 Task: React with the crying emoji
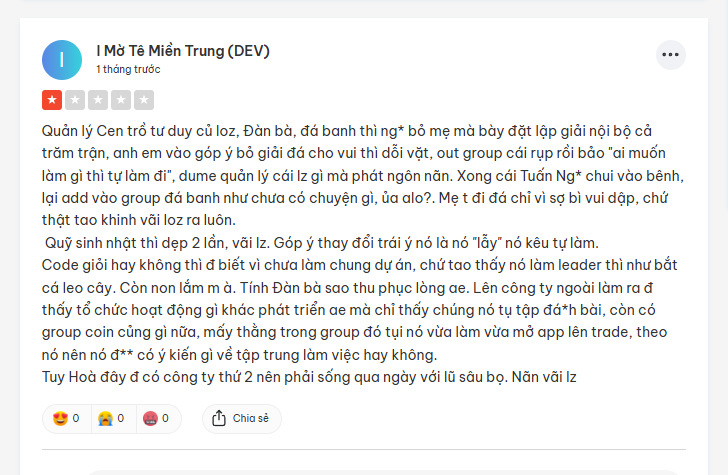click(105, 419)
